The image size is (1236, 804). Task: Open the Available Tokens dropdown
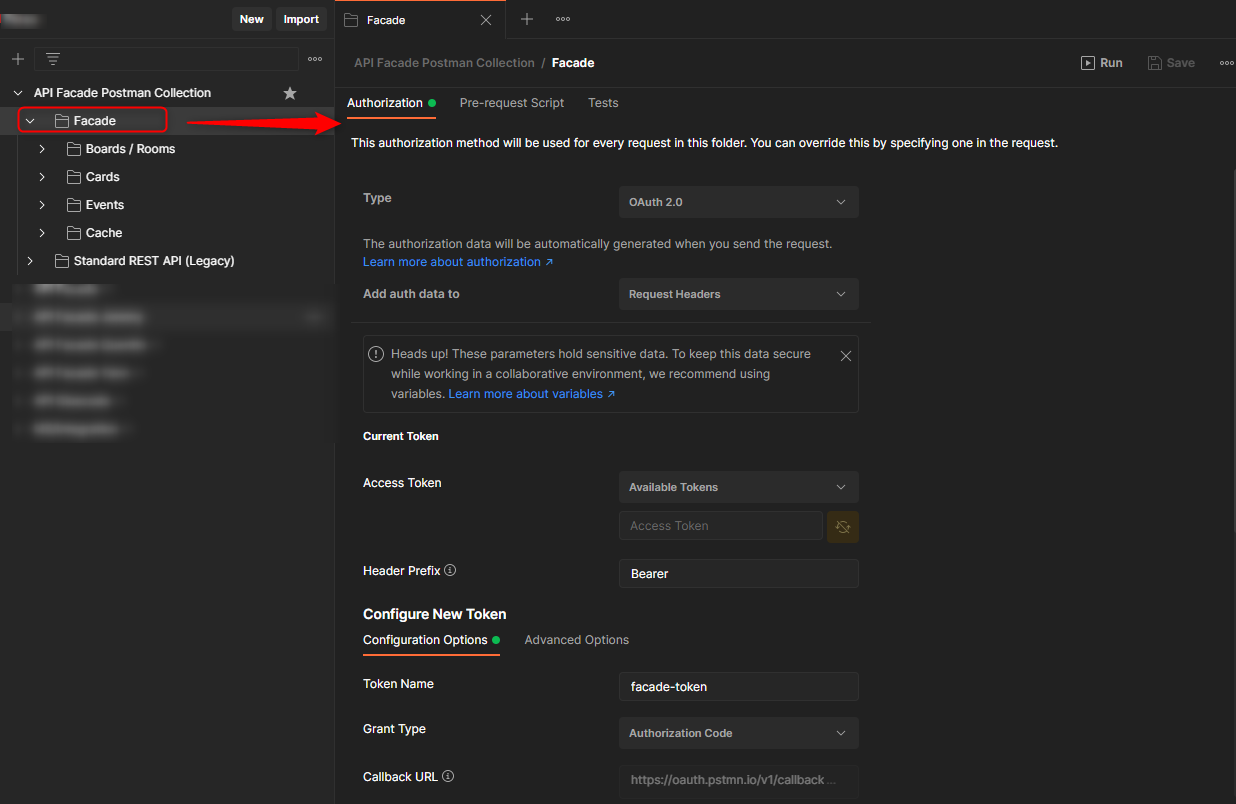coord(738,487)
